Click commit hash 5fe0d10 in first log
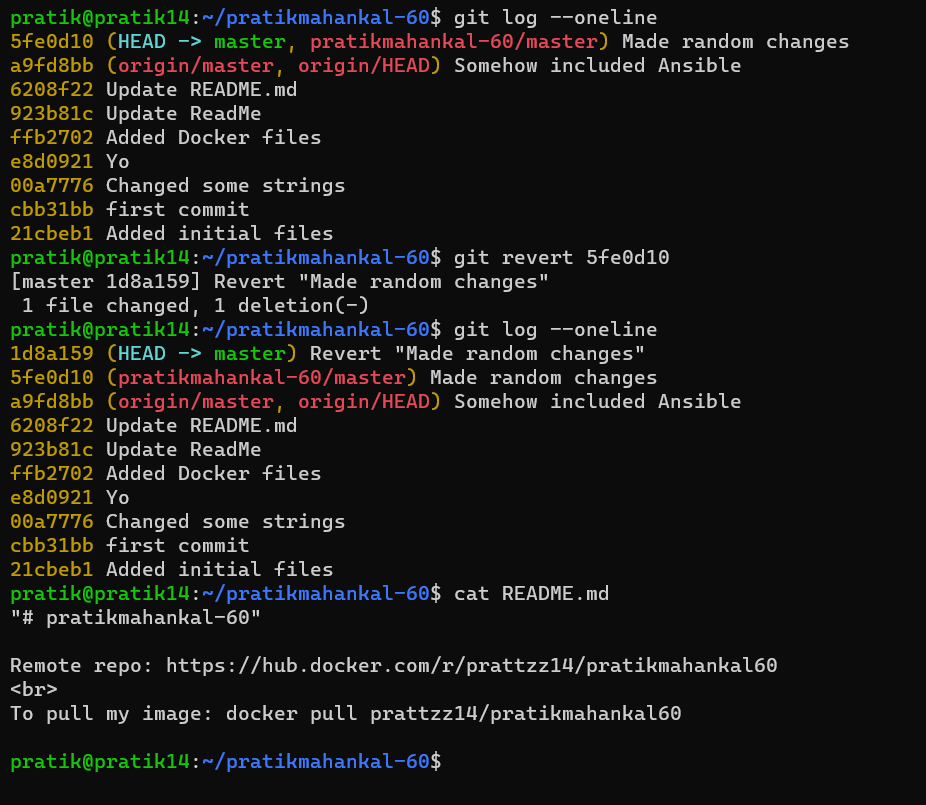926x805 pixels. [x=52, y=41]
